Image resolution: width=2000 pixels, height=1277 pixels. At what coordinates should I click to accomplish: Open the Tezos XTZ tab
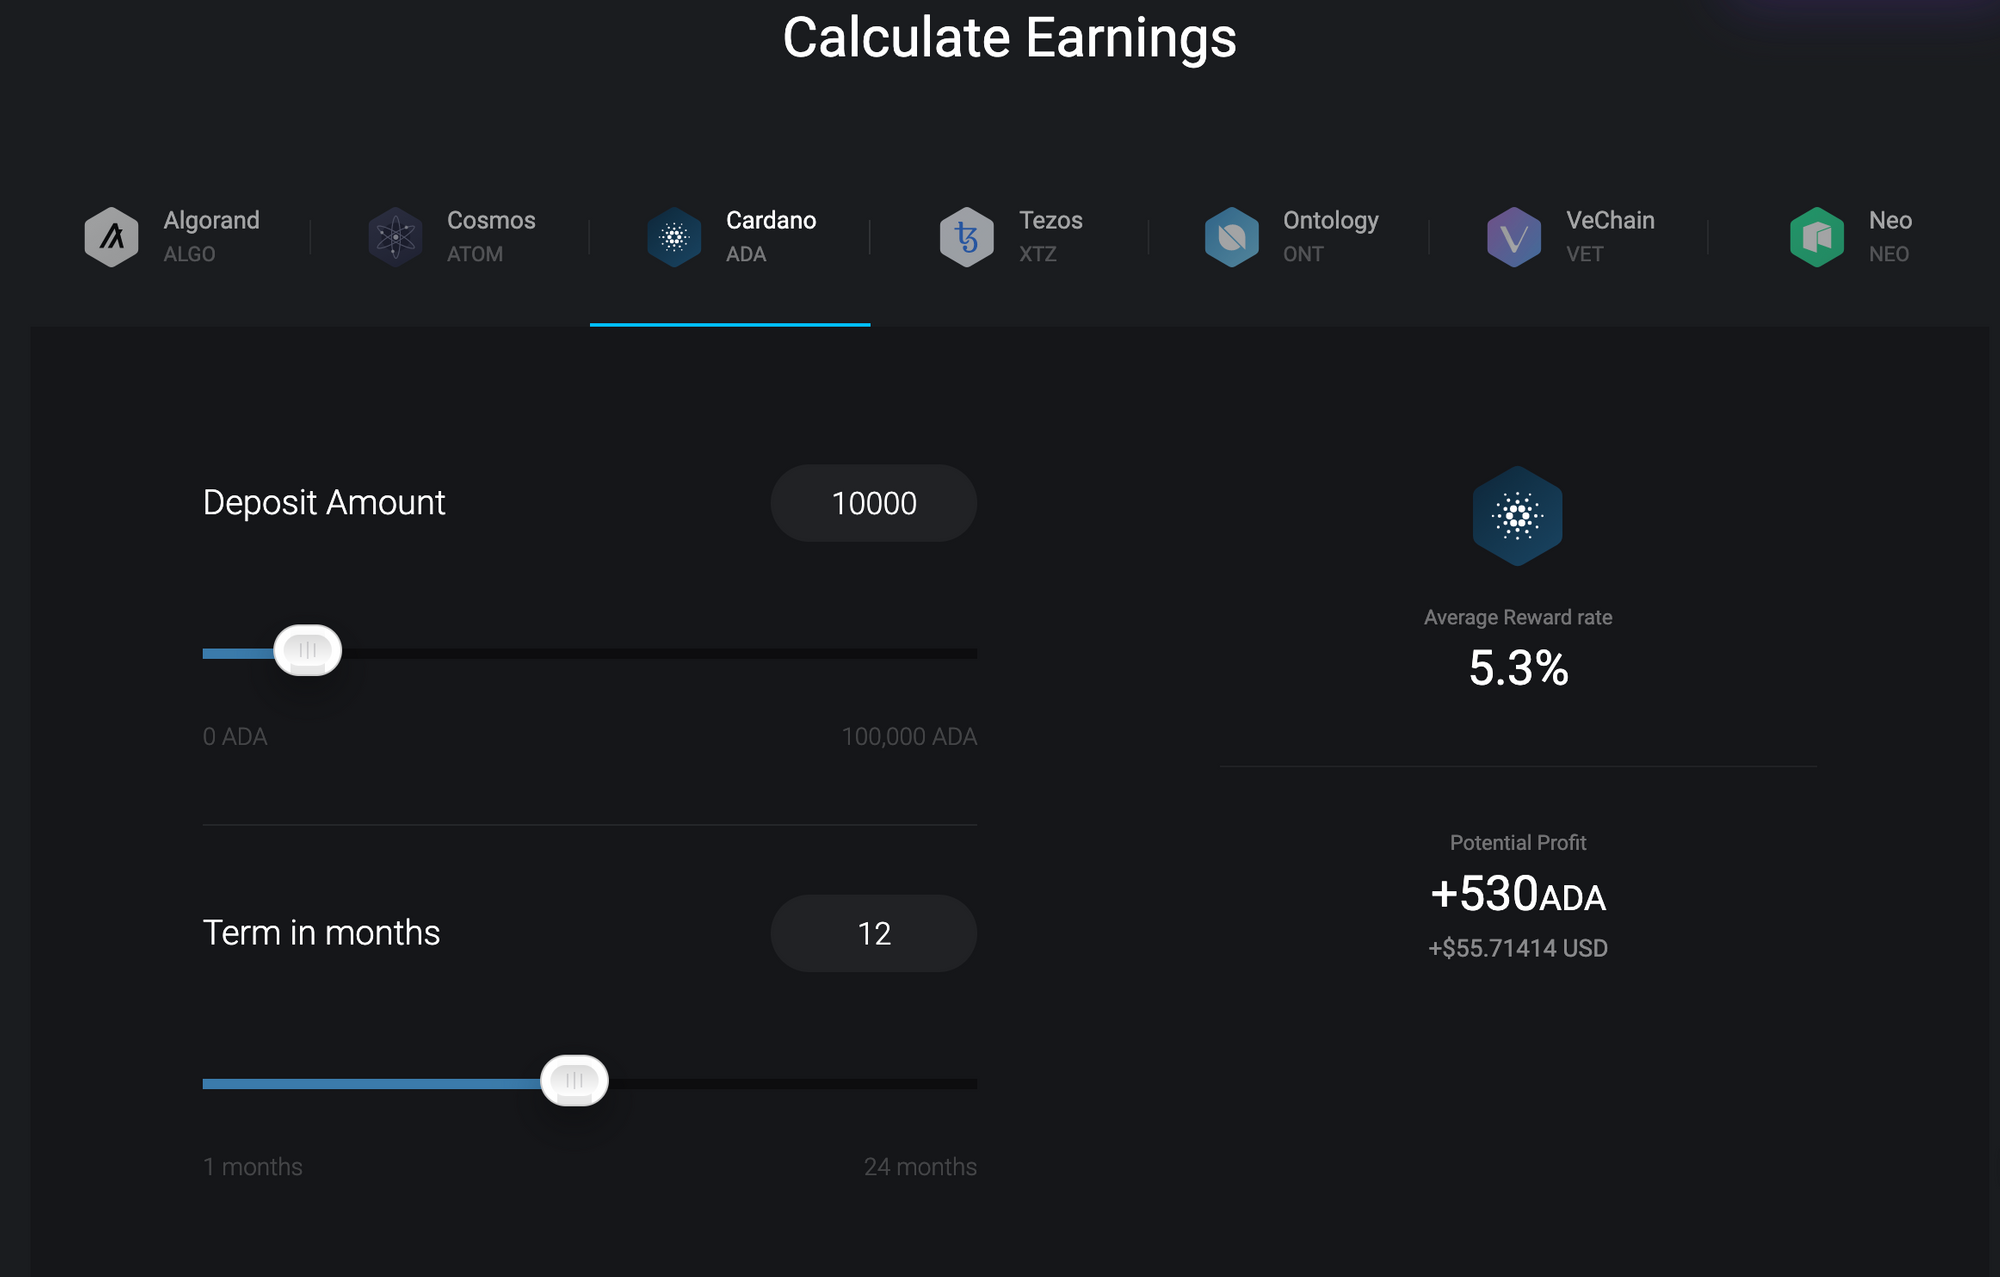click(1011, 237)
